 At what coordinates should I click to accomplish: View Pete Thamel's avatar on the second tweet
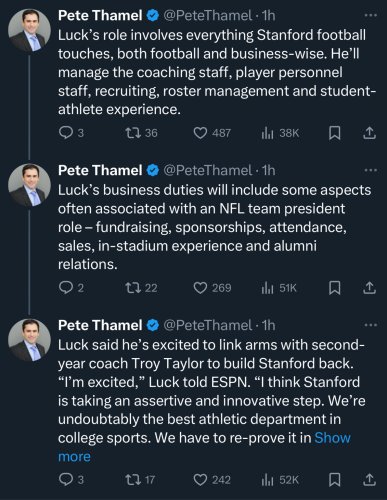click(29, 185)
